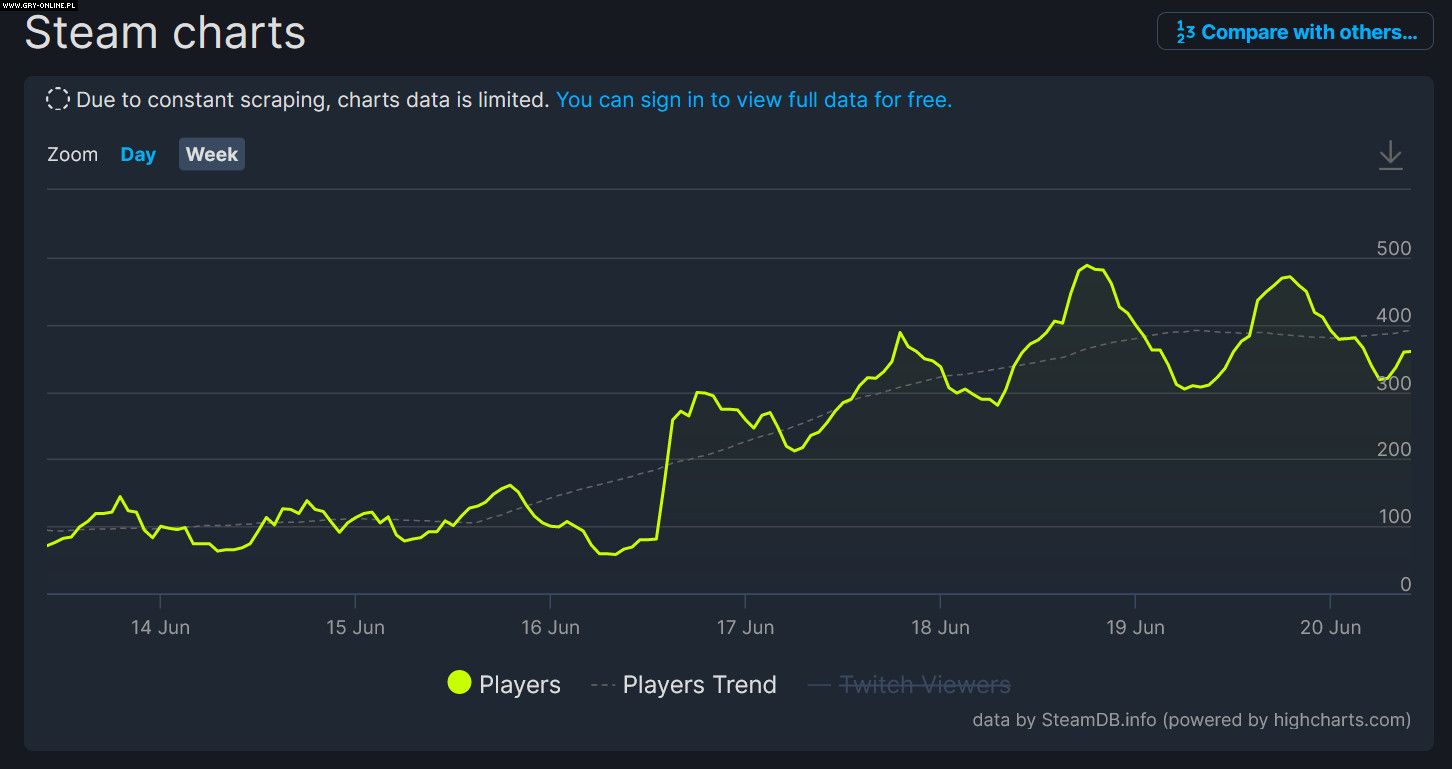Click the peak near 500 players
This screenshot has height=769, width=1452.
pos(1088,266)
